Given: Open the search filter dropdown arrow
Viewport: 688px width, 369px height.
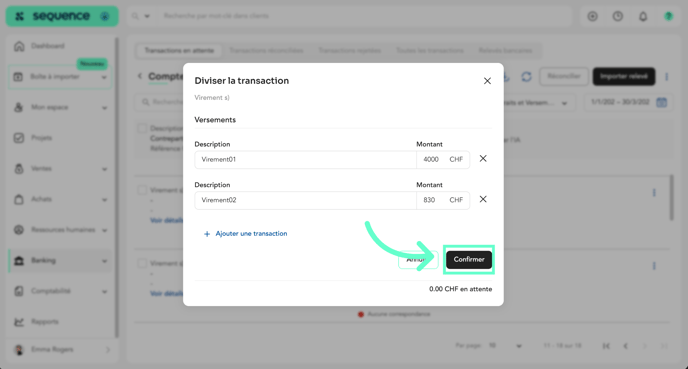Looking at the screenshot, I should (x=147, y=16).
